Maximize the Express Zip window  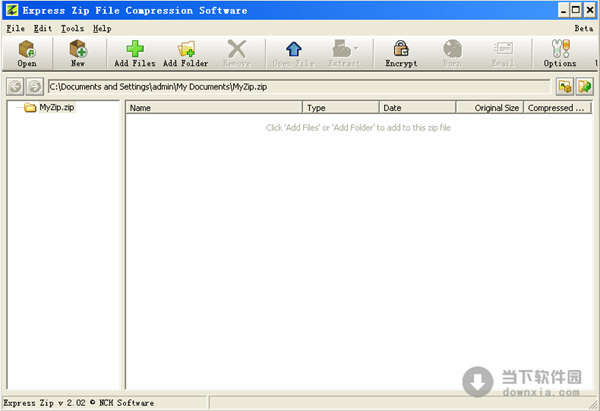[x=576, y=10]
